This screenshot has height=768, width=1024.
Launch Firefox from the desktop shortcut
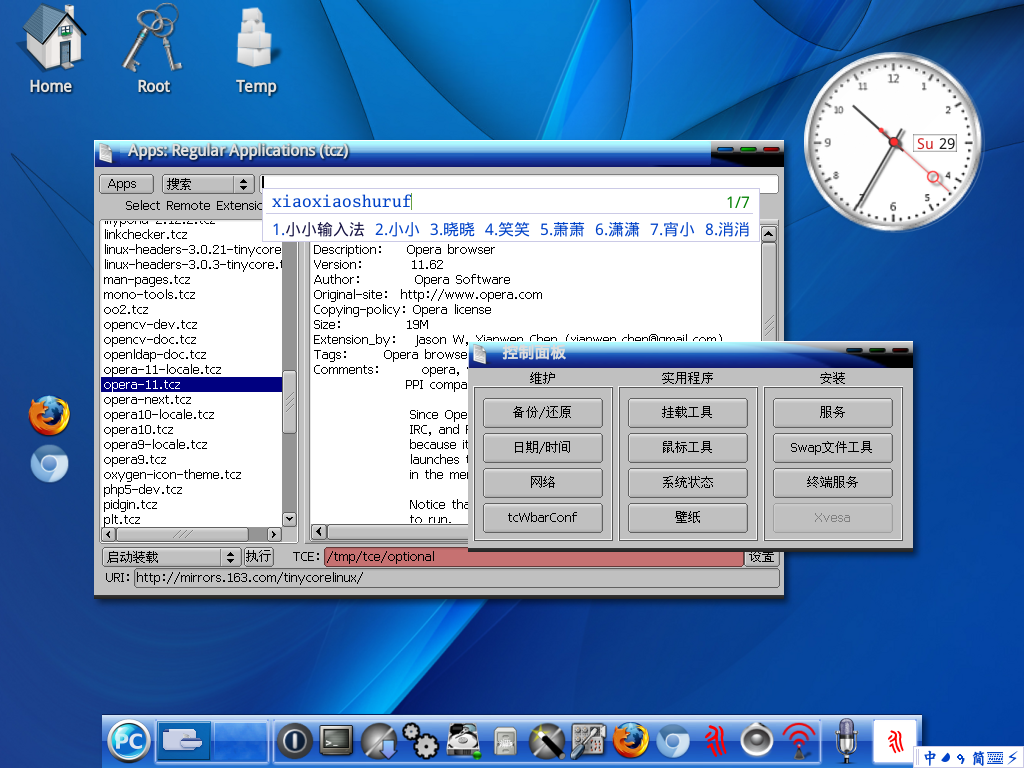(49, 415)
